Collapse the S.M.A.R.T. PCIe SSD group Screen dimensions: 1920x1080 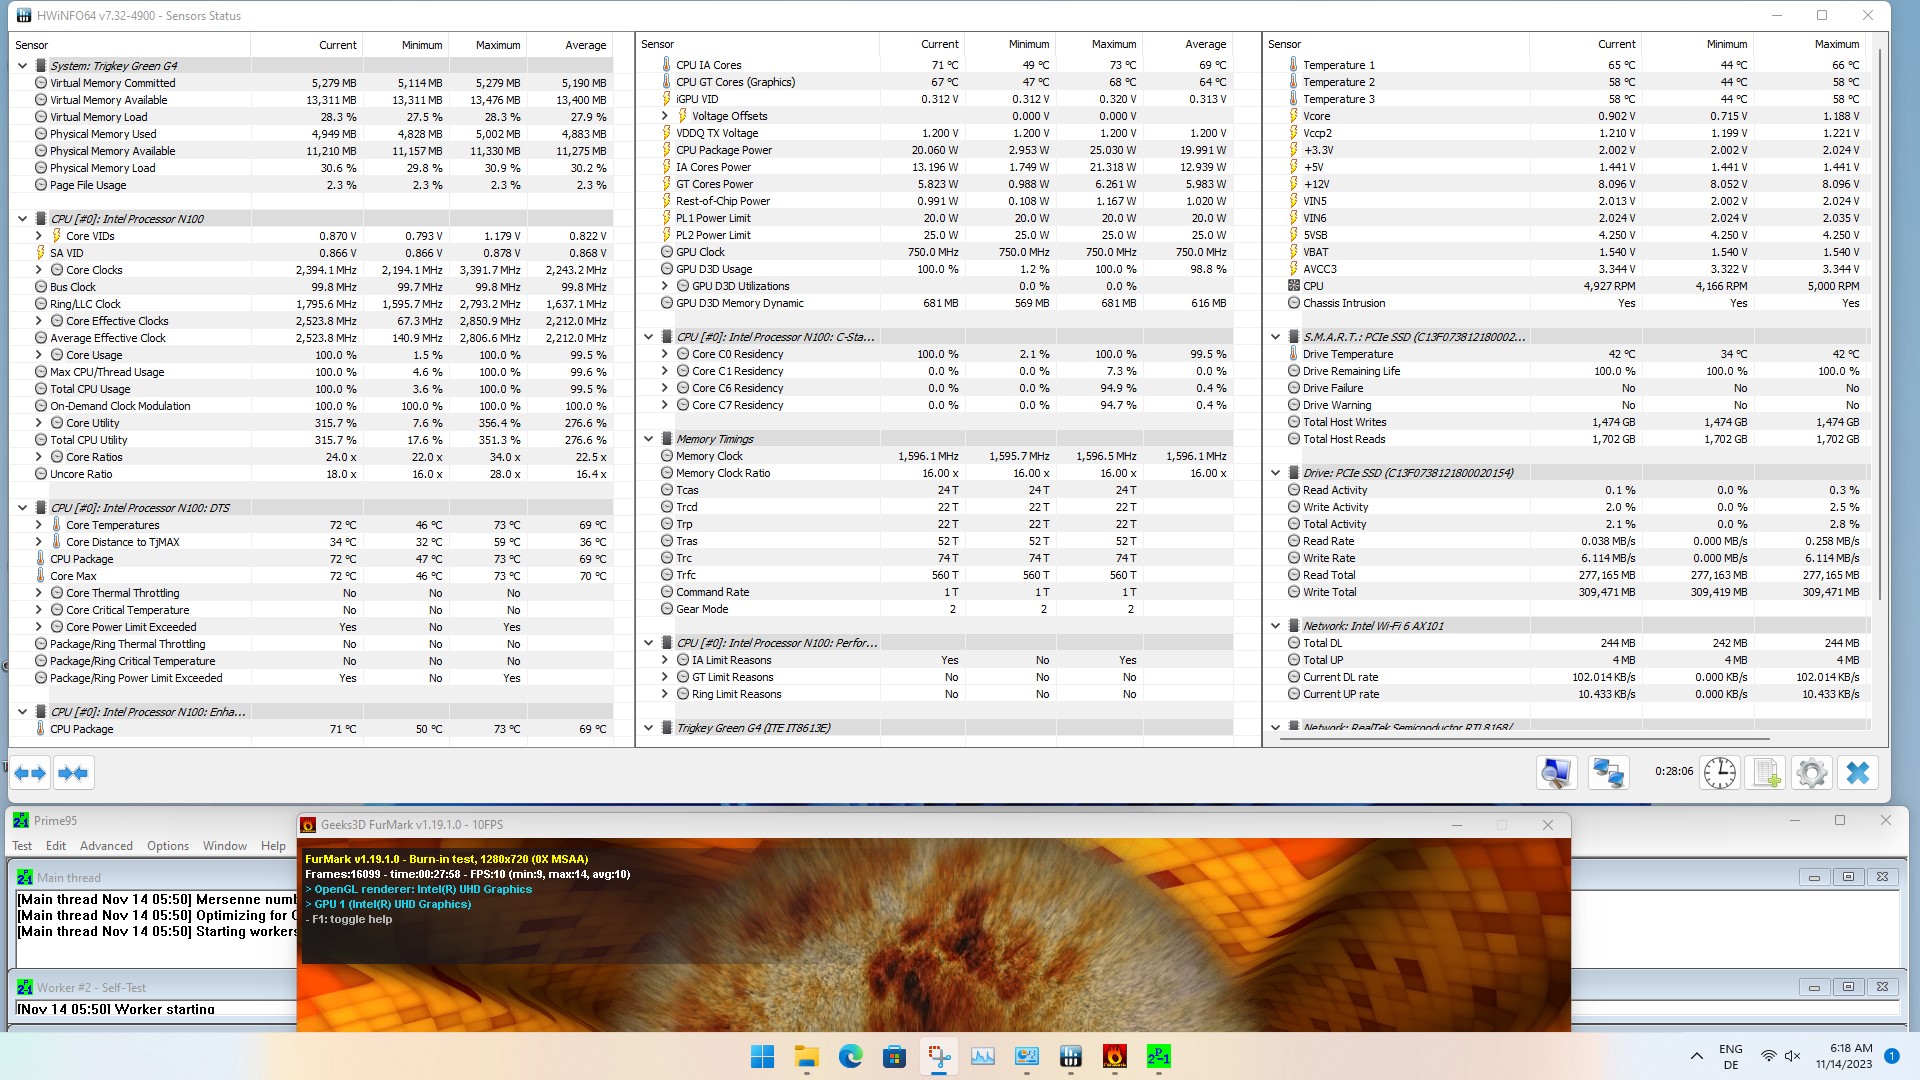[x=1275, y=337]
